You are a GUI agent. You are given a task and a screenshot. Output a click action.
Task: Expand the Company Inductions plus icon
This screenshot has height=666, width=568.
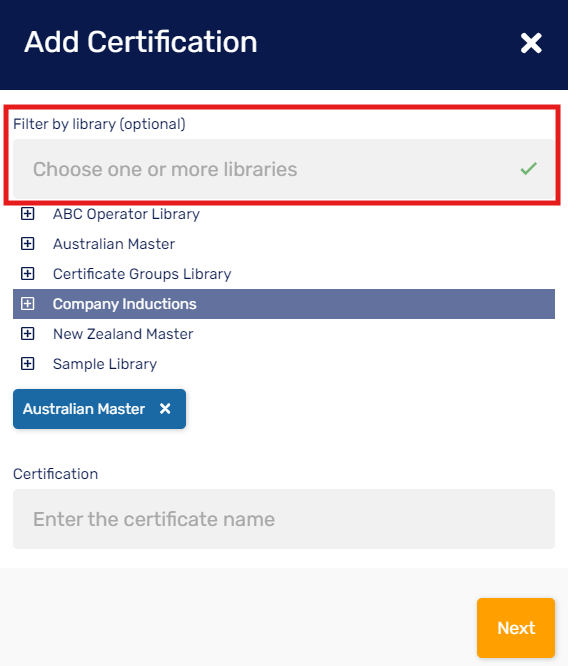[28, 304]
